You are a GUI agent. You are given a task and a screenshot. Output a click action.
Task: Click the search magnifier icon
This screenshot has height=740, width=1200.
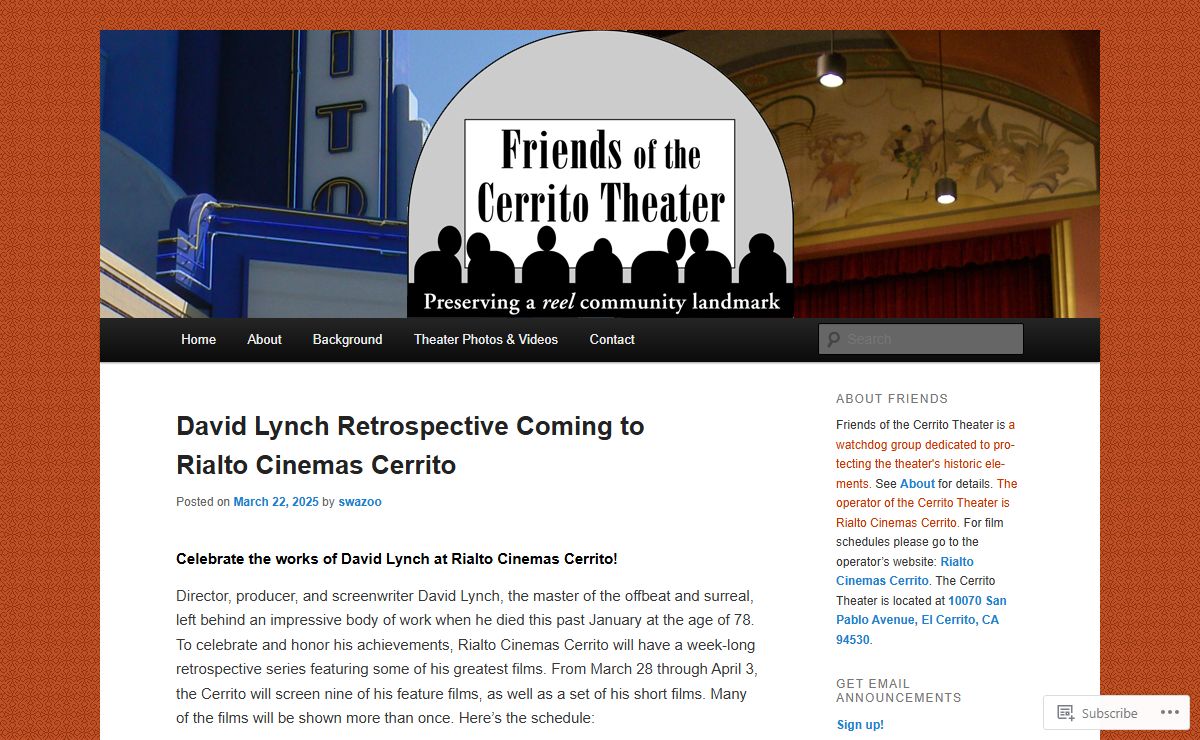tap(832, 339)
